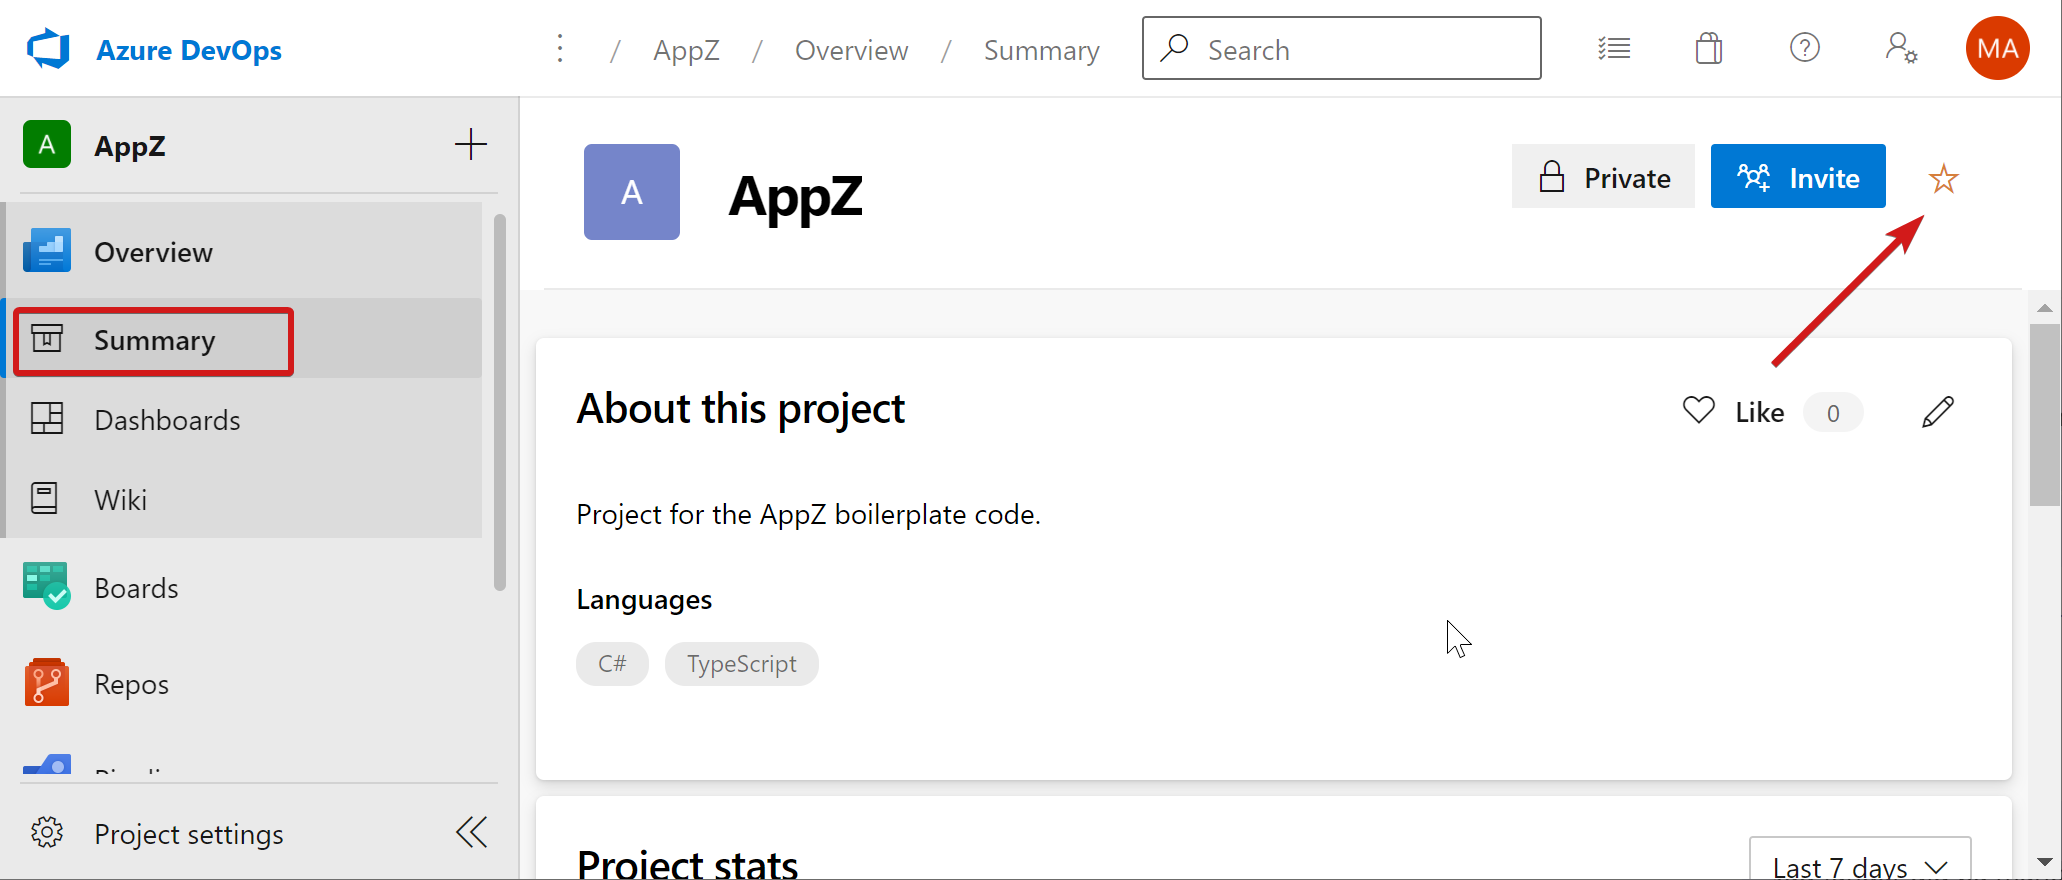
Task: Open the work items list icon
Action: coord(1614,48)
